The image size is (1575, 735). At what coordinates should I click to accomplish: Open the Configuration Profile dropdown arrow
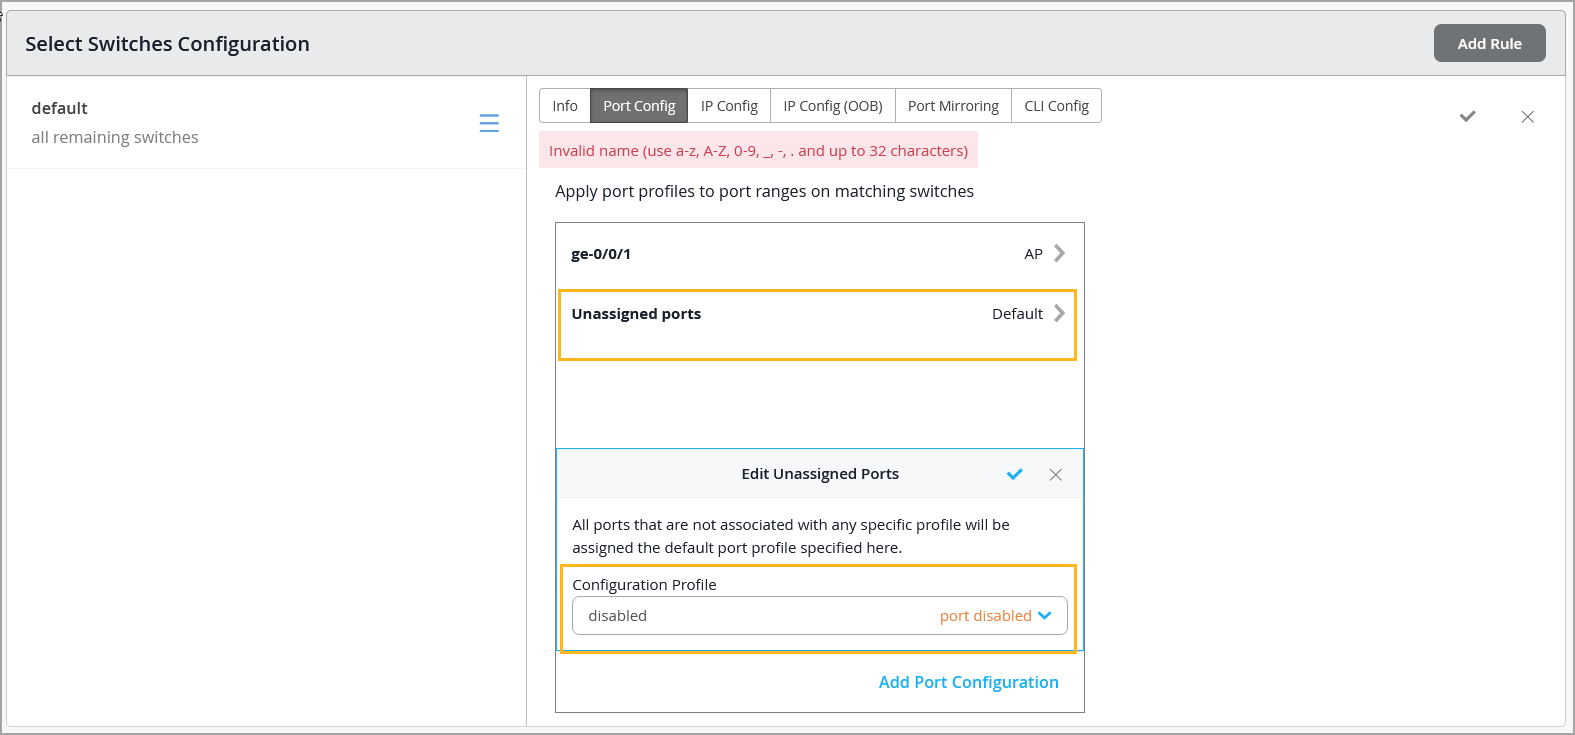click(x=1045, y=616)
